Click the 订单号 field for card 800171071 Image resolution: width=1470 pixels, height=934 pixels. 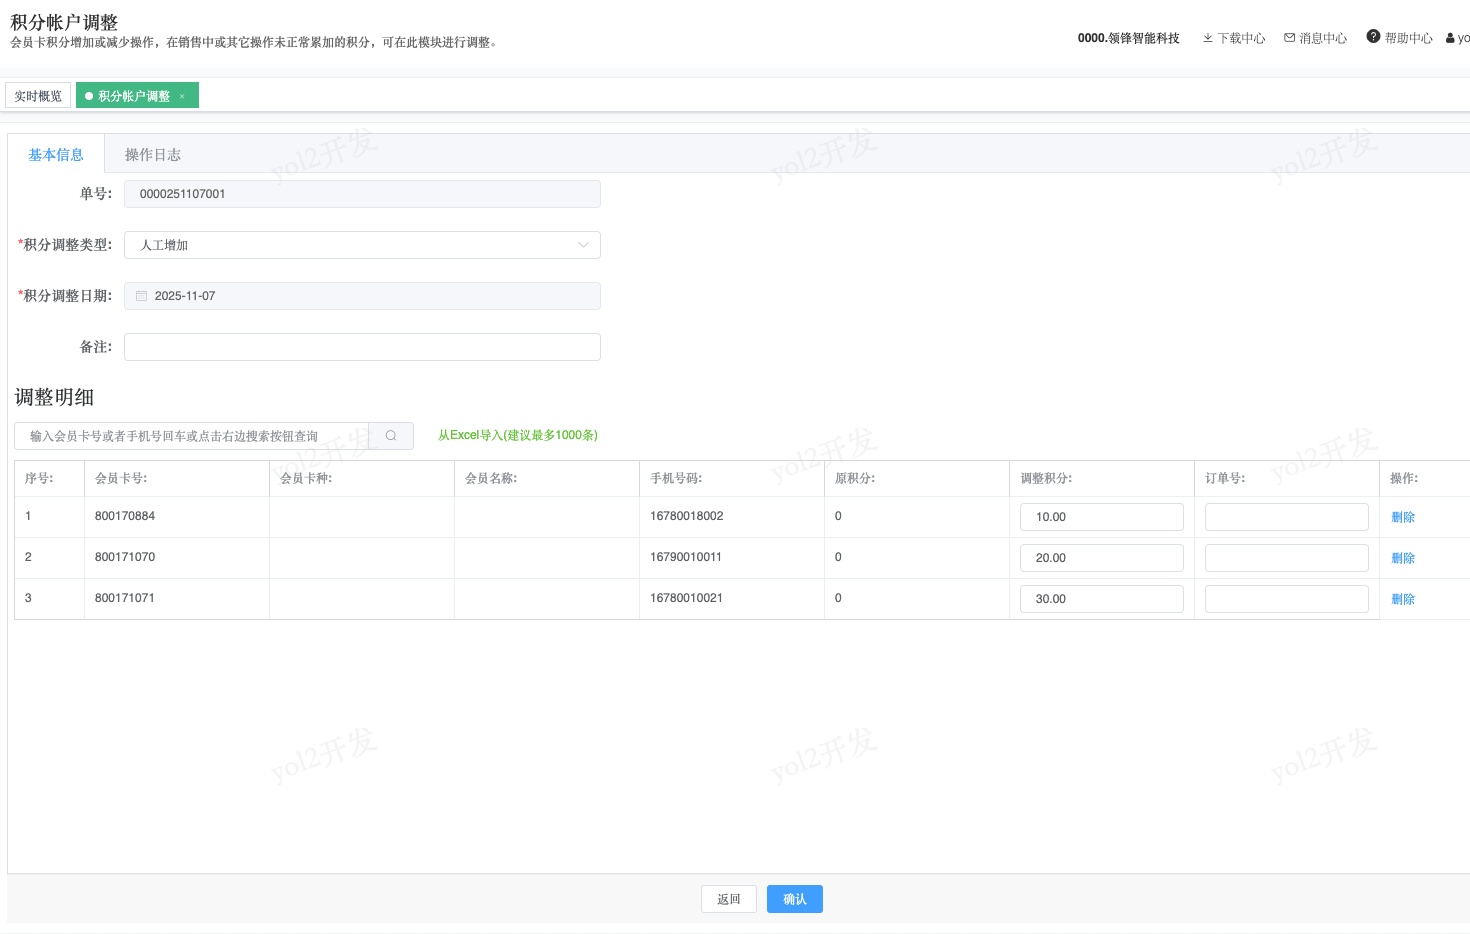coord(1287,599)
